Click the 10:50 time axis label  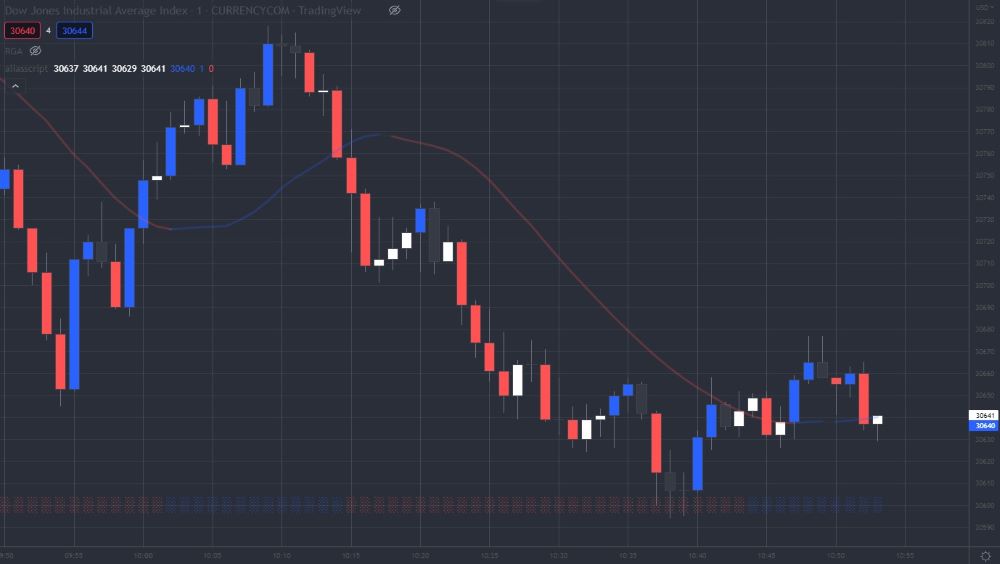point(836,553)
